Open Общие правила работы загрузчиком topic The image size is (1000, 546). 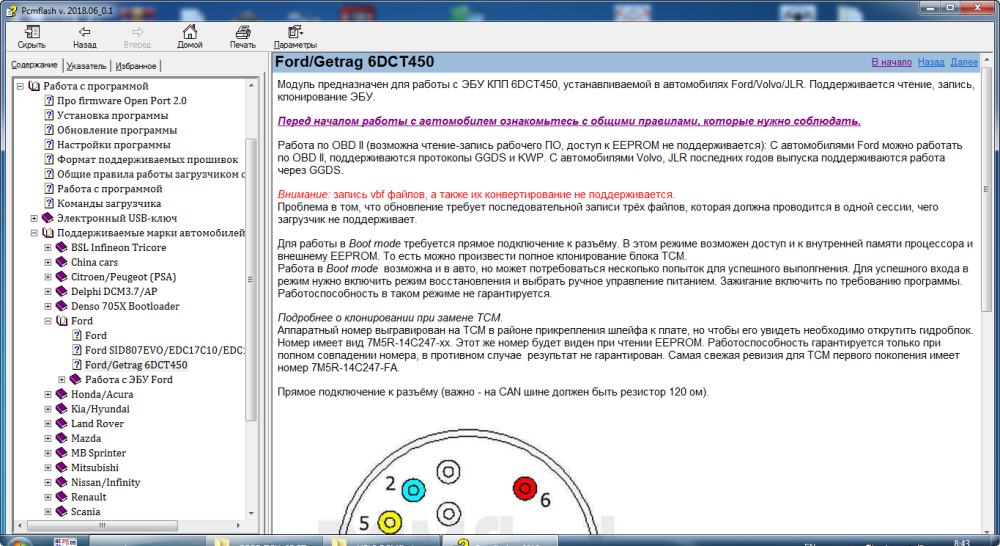(x=151, y=174)
